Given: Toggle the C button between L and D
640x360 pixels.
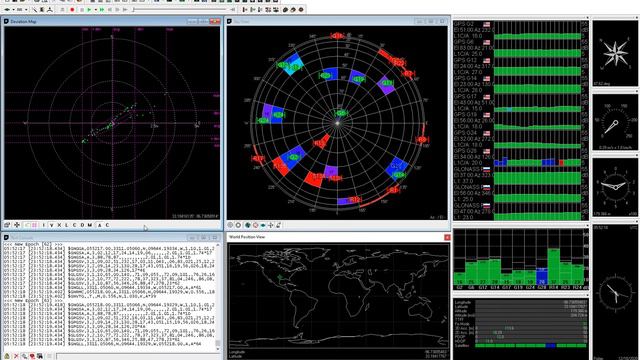Looking at the screenshot, I should [74, 225].
